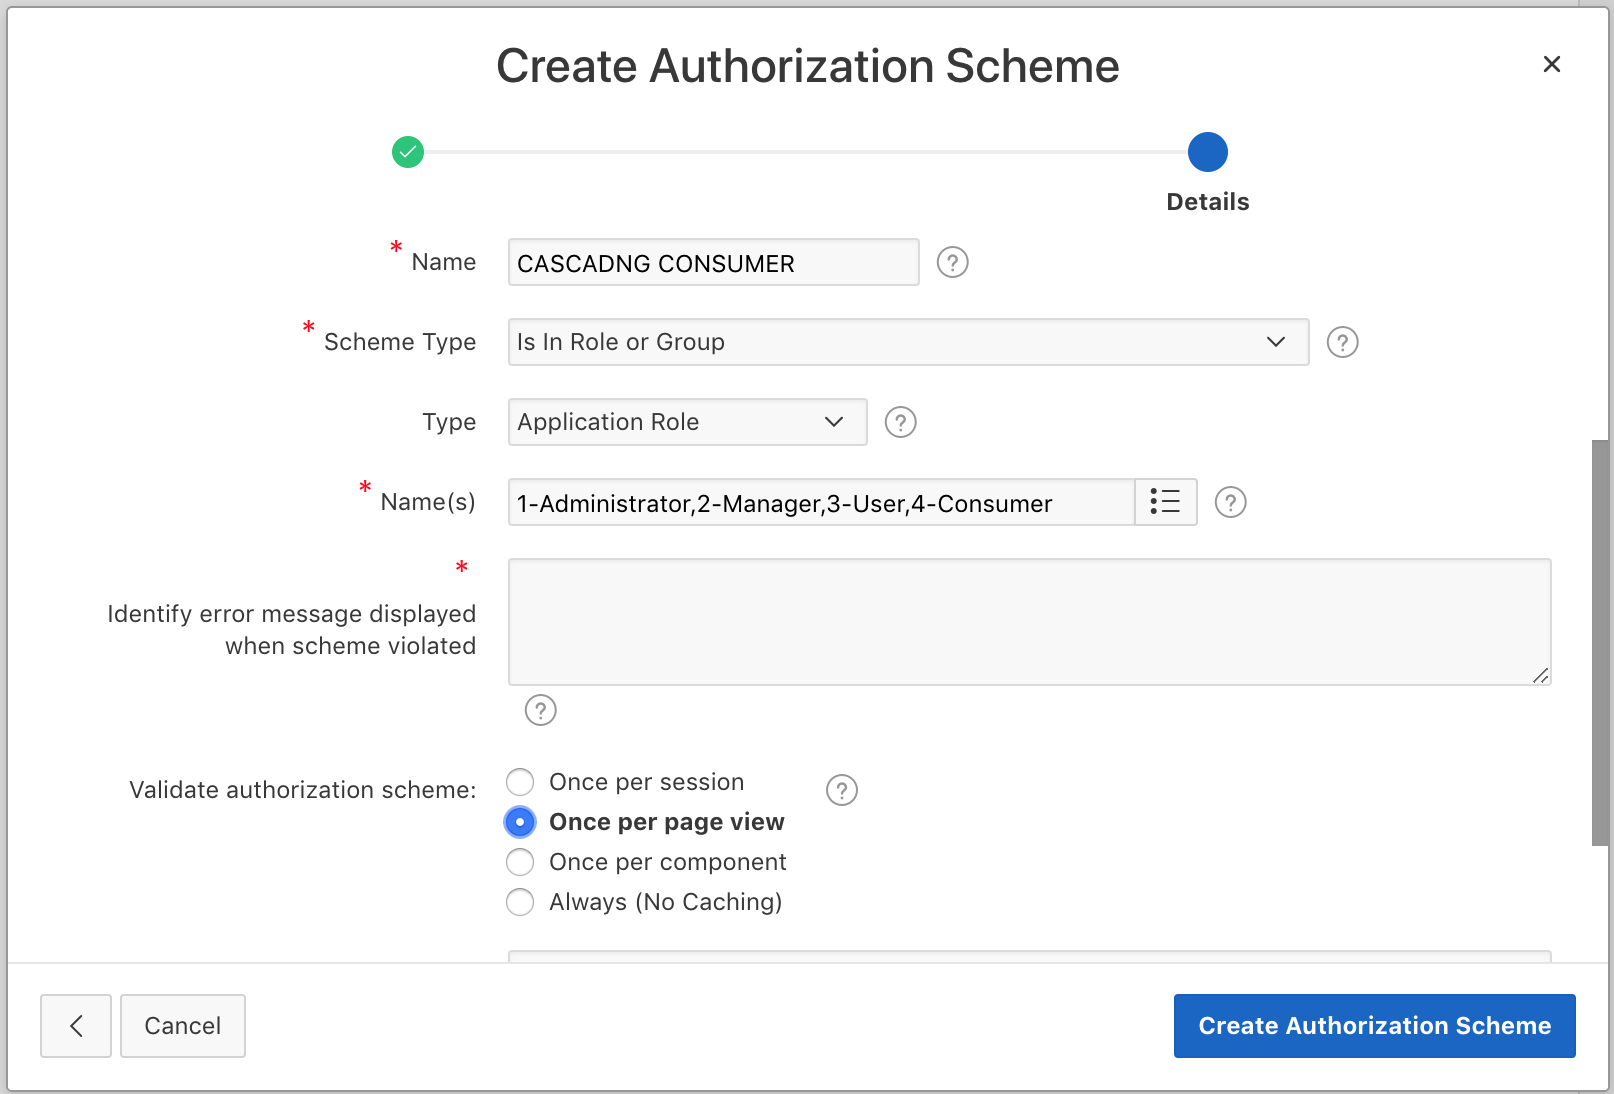
Task: Go back using the left chevron button
Action: coord(76,1025)
